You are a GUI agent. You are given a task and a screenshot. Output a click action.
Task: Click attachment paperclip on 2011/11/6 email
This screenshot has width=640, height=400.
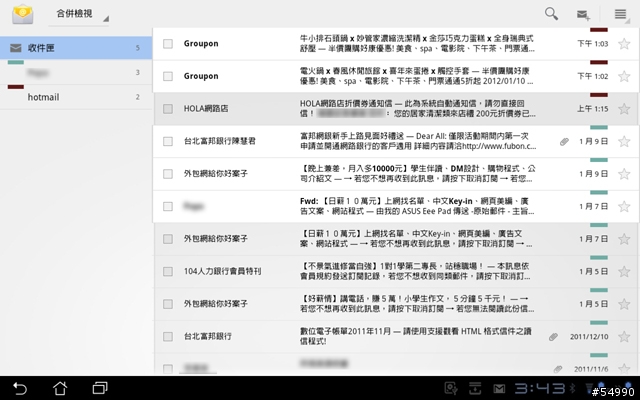click(558, 369)
